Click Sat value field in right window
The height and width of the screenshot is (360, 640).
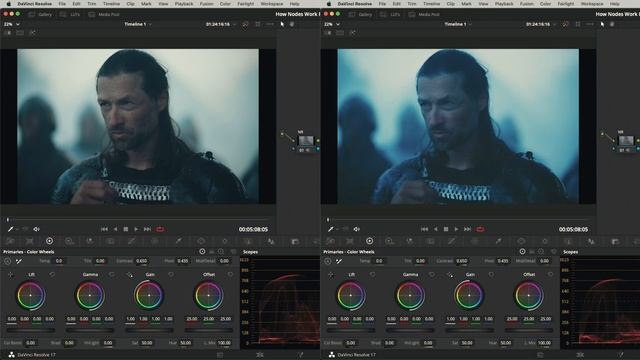[x=467, y=343]
